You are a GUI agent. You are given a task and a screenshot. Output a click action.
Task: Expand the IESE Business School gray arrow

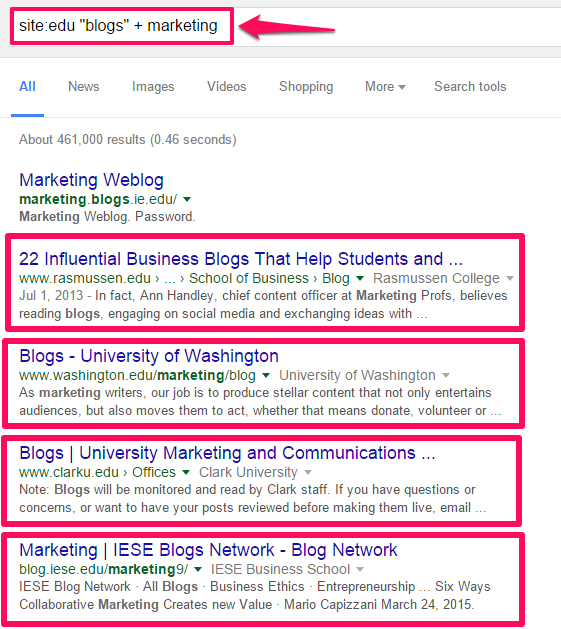coord(360,569)
